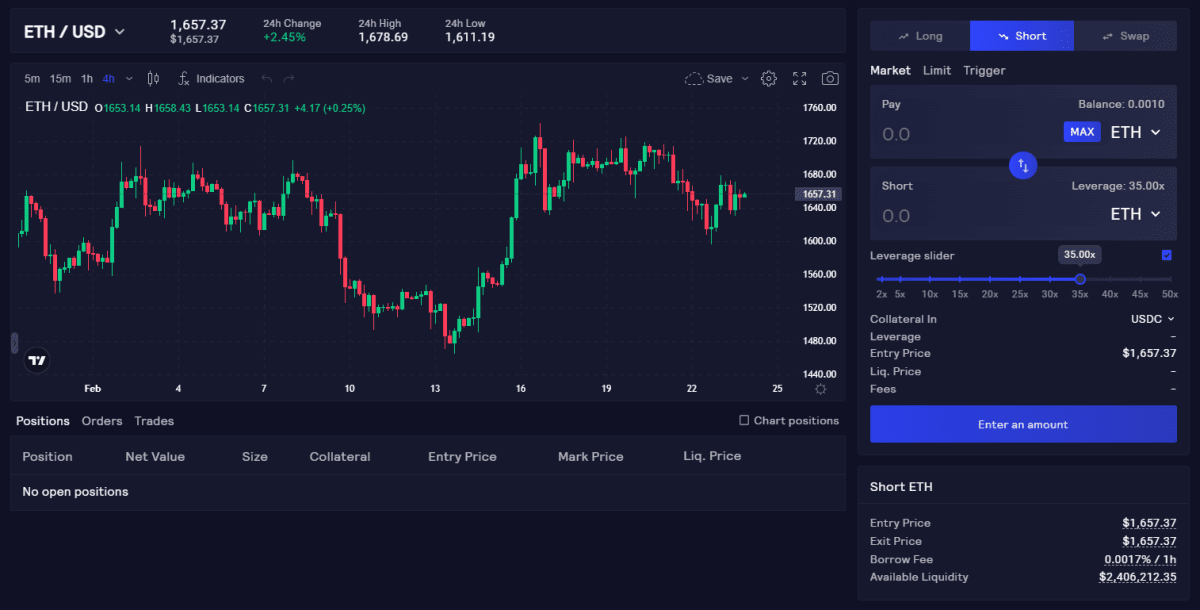This screenshot has width=1200, height=610.
Task: Click the Enter an amount button
Action: (1023, 425)
